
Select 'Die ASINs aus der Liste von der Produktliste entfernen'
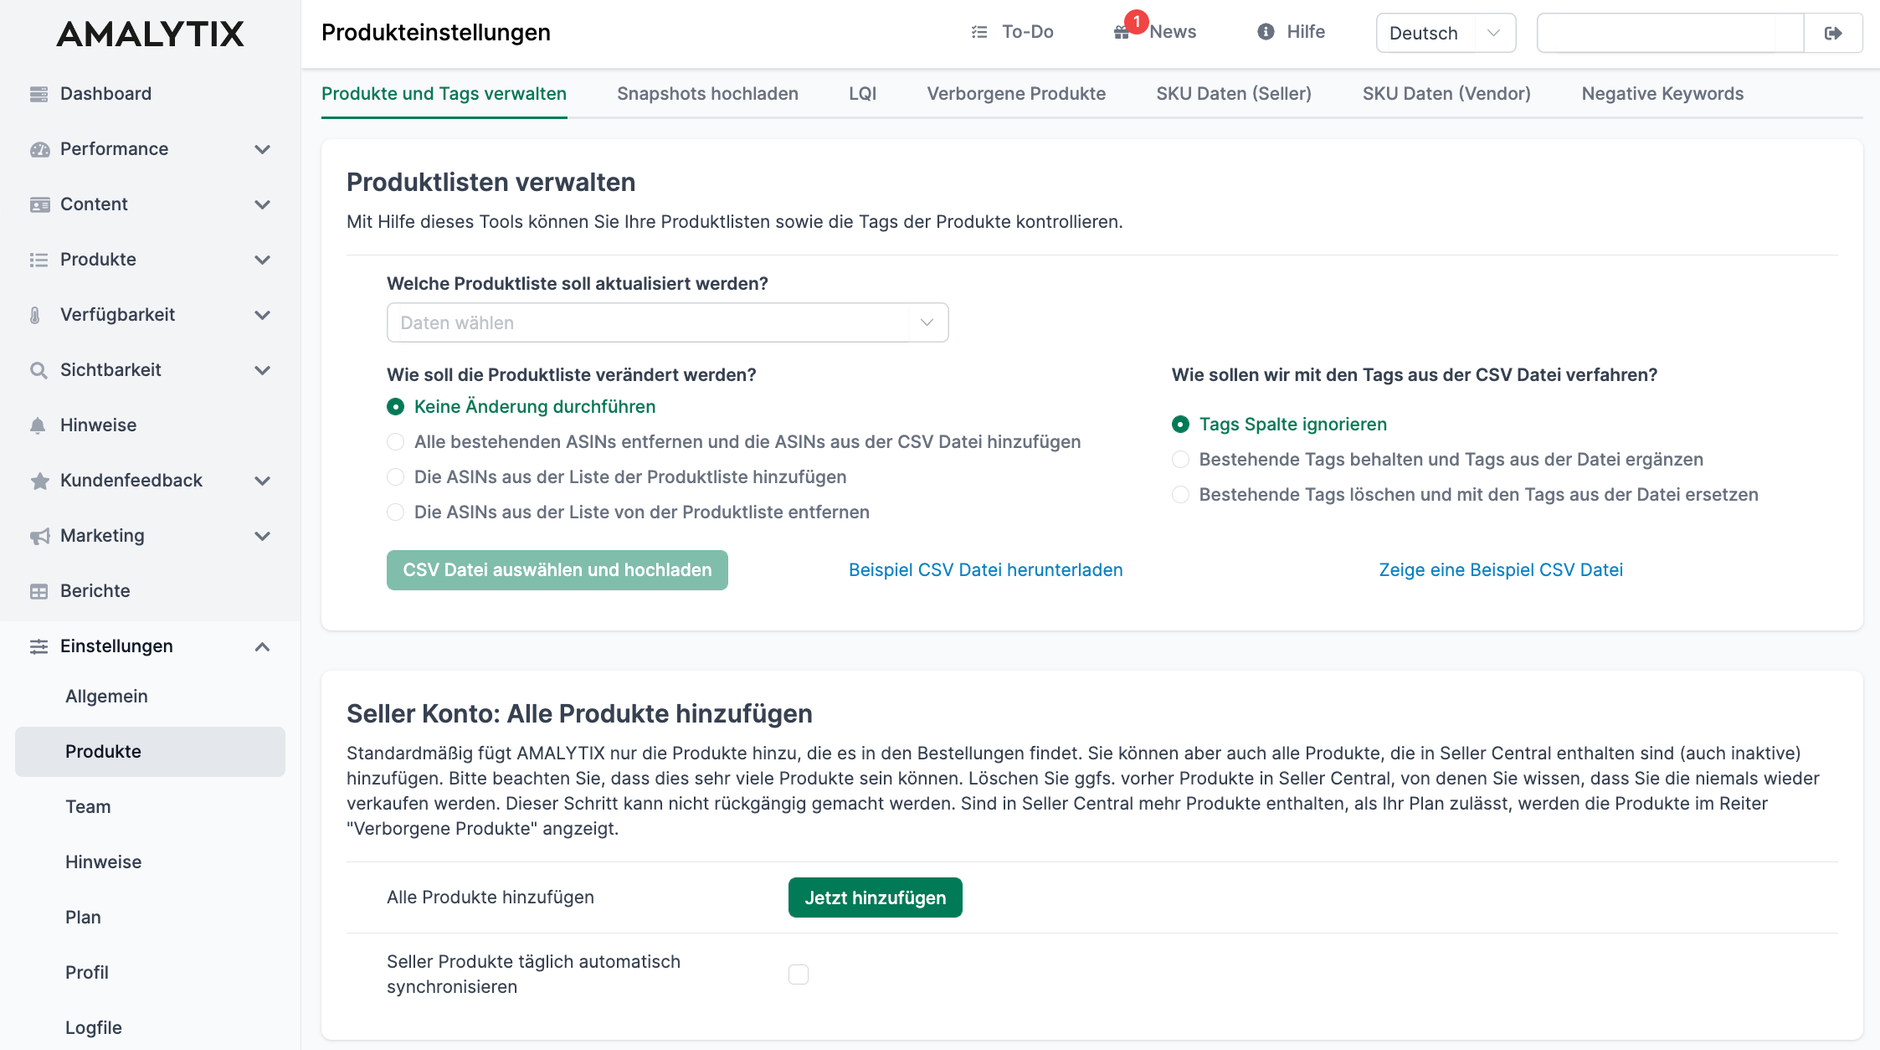coord(396,512)
